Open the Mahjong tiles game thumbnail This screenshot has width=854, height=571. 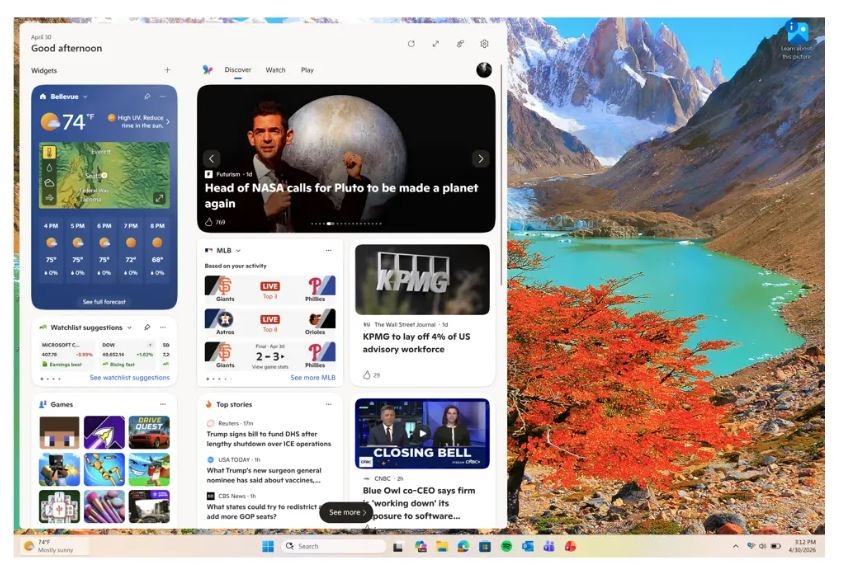[x=59, y=506]
